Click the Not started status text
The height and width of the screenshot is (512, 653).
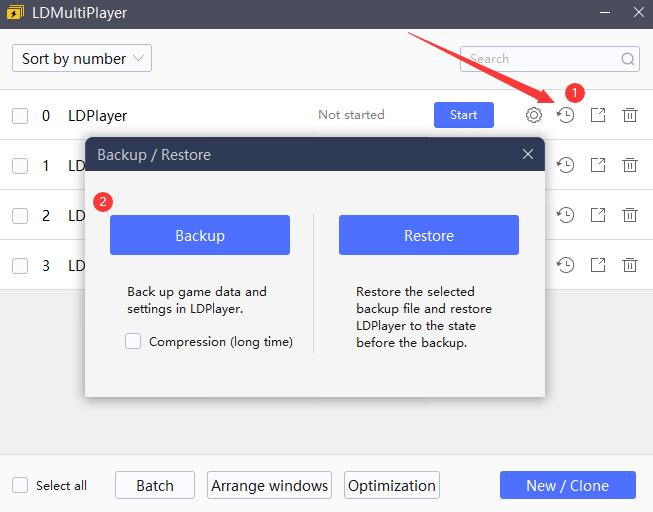point(351,115)
